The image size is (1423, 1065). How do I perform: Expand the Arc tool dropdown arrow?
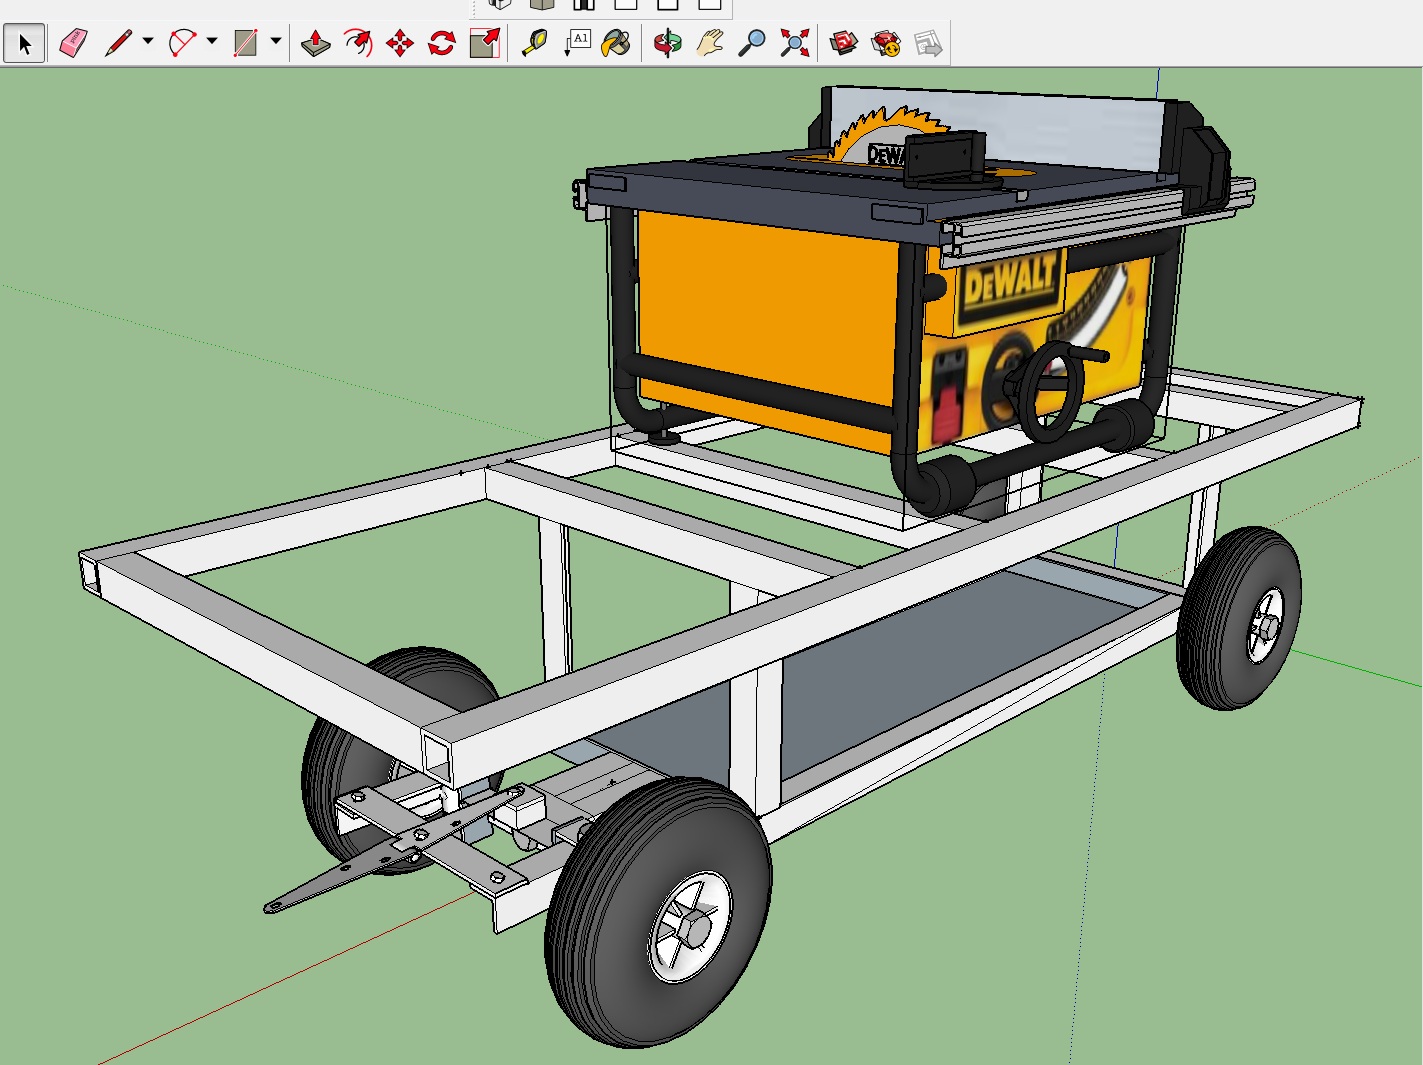coord(211,42)
